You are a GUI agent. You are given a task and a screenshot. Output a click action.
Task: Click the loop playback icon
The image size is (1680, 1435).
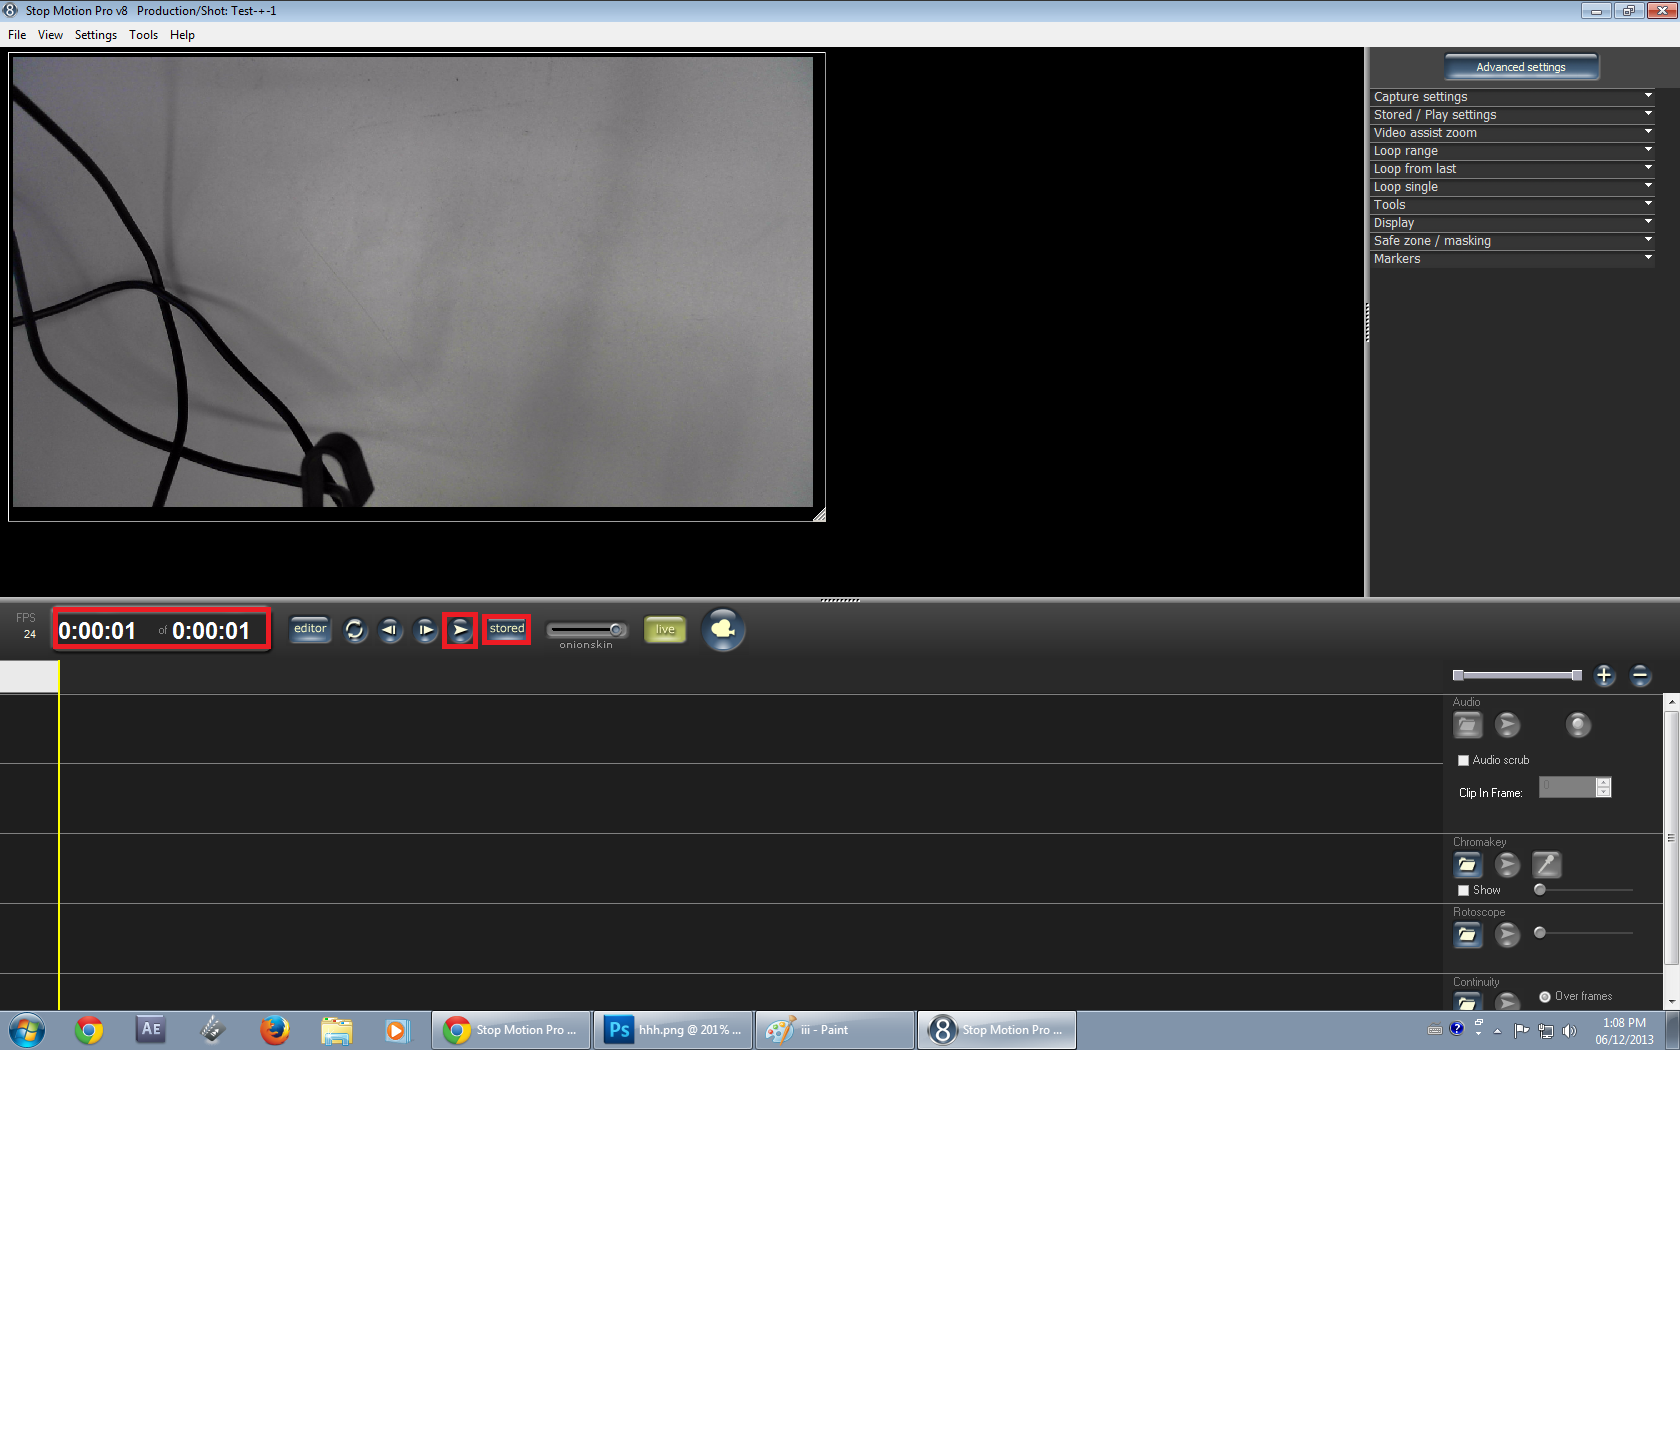(x=355, y=630)
